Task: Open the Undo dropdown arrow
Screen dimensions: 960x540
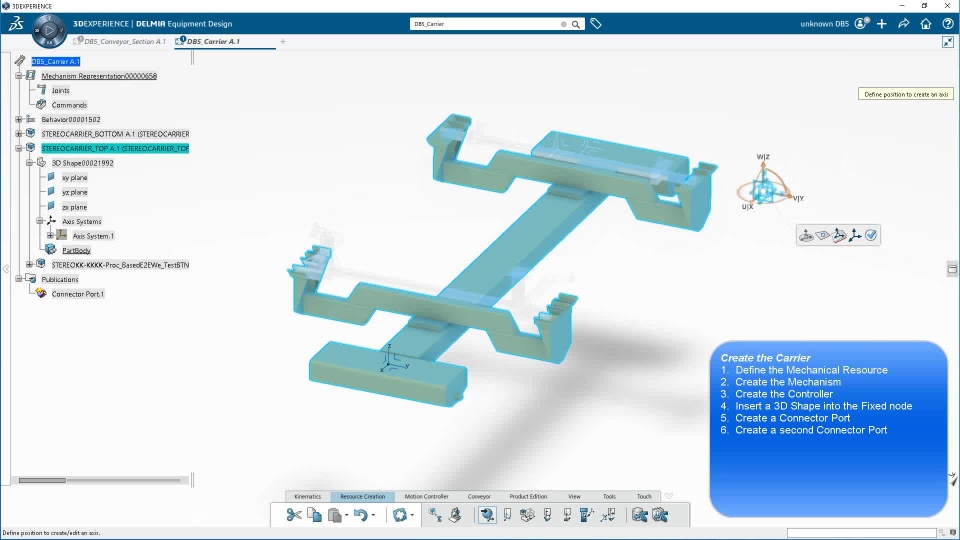Action: [373, 516]
